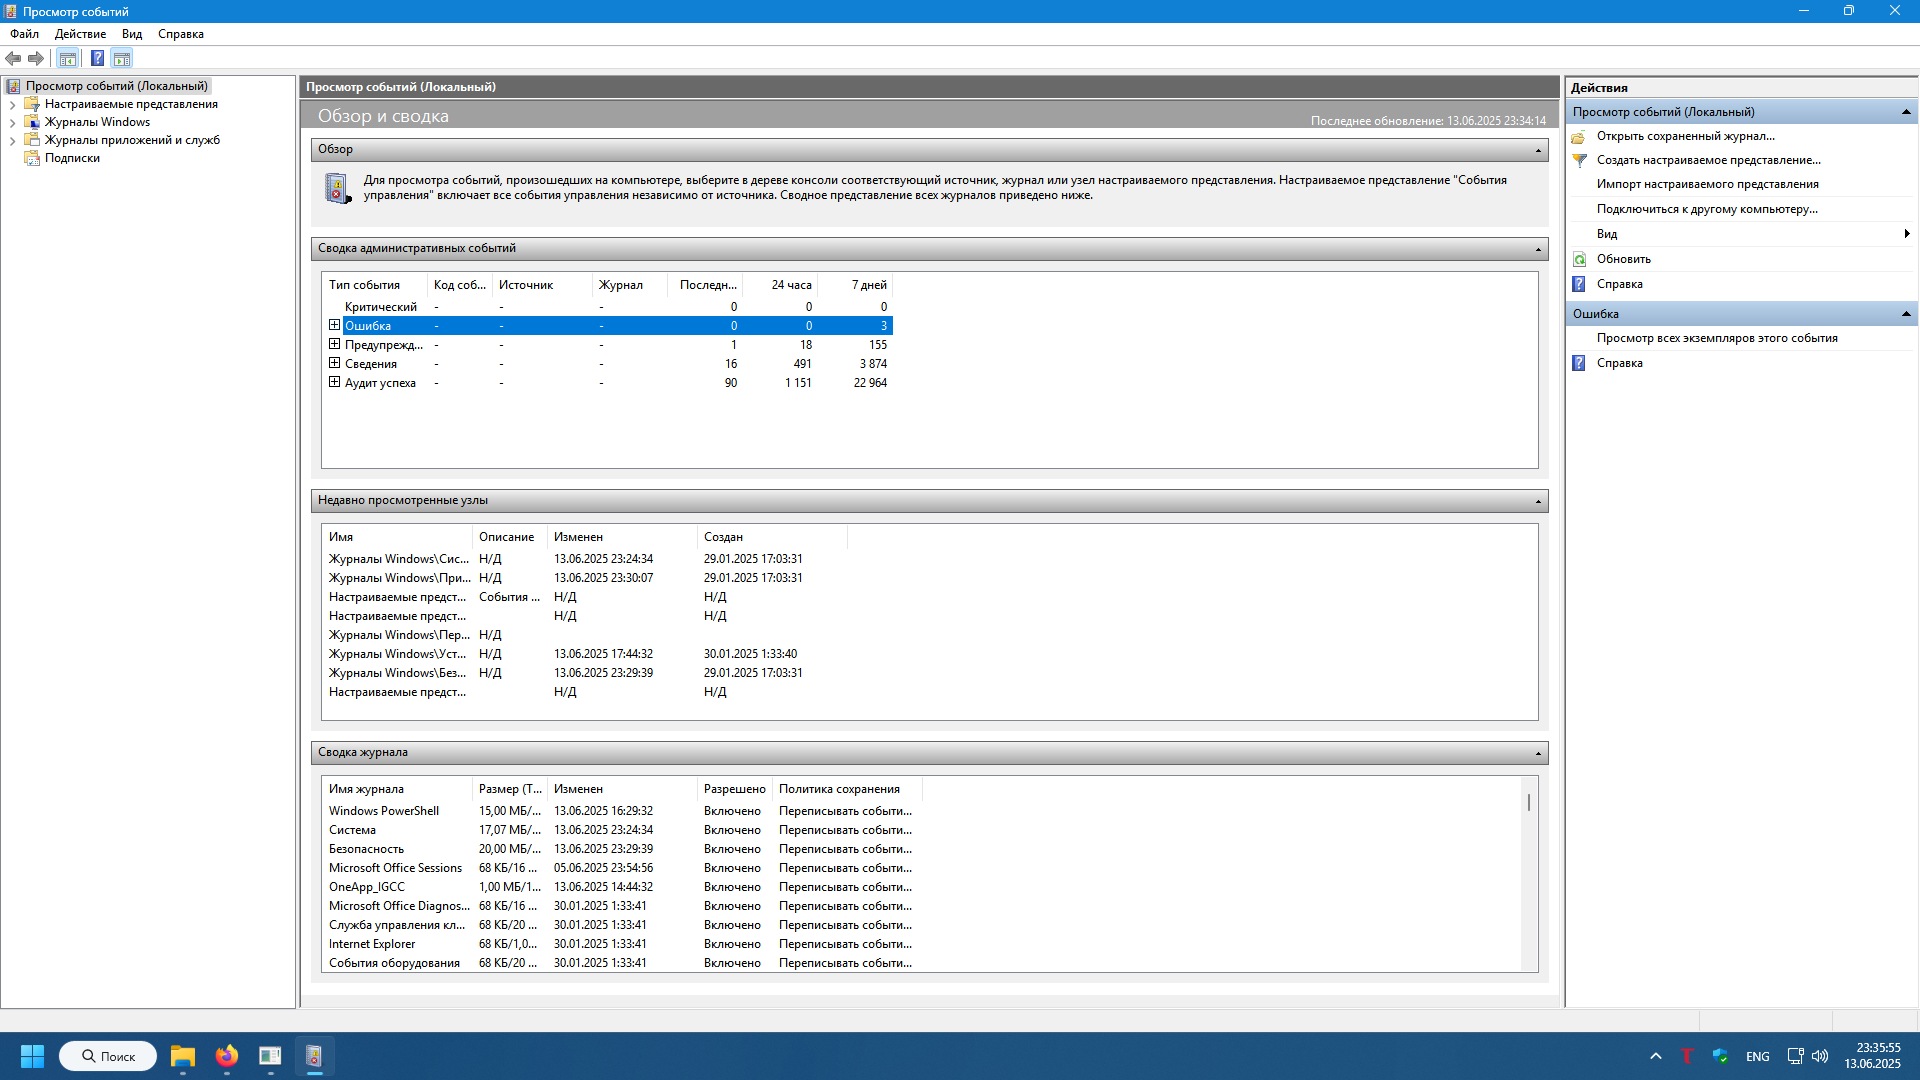Image resolution: width=1920 pixels, height=1080 pixels.
Task: Click the show/hide action pane toolbar icon
Action: [121, 58]
